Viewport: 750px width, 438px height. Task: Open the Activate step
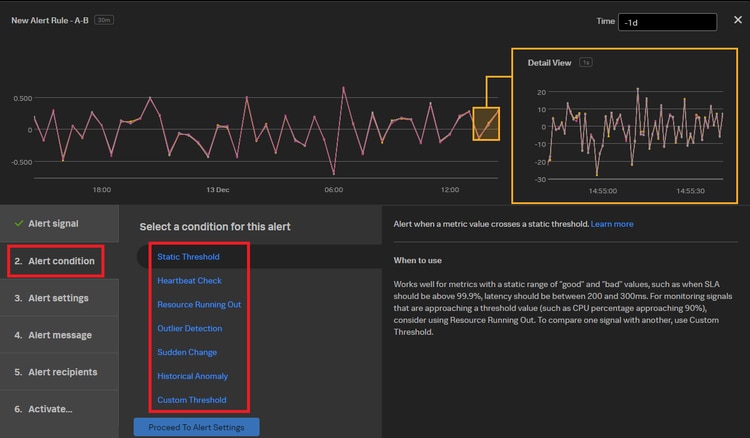coord(50,409)
